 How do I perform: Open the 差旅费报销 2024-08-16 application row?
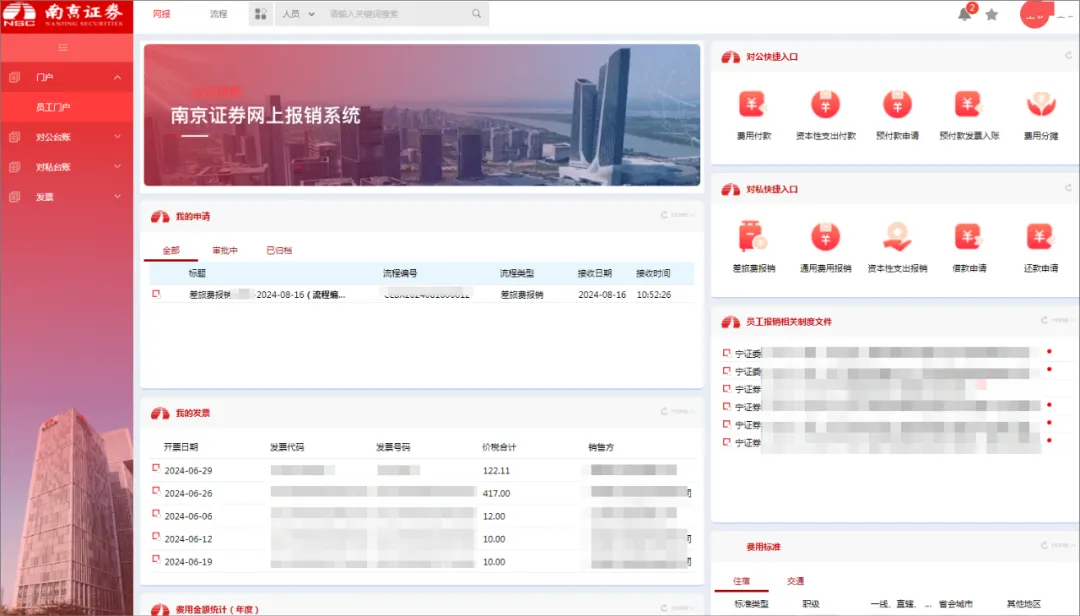[x=422, y=294]
